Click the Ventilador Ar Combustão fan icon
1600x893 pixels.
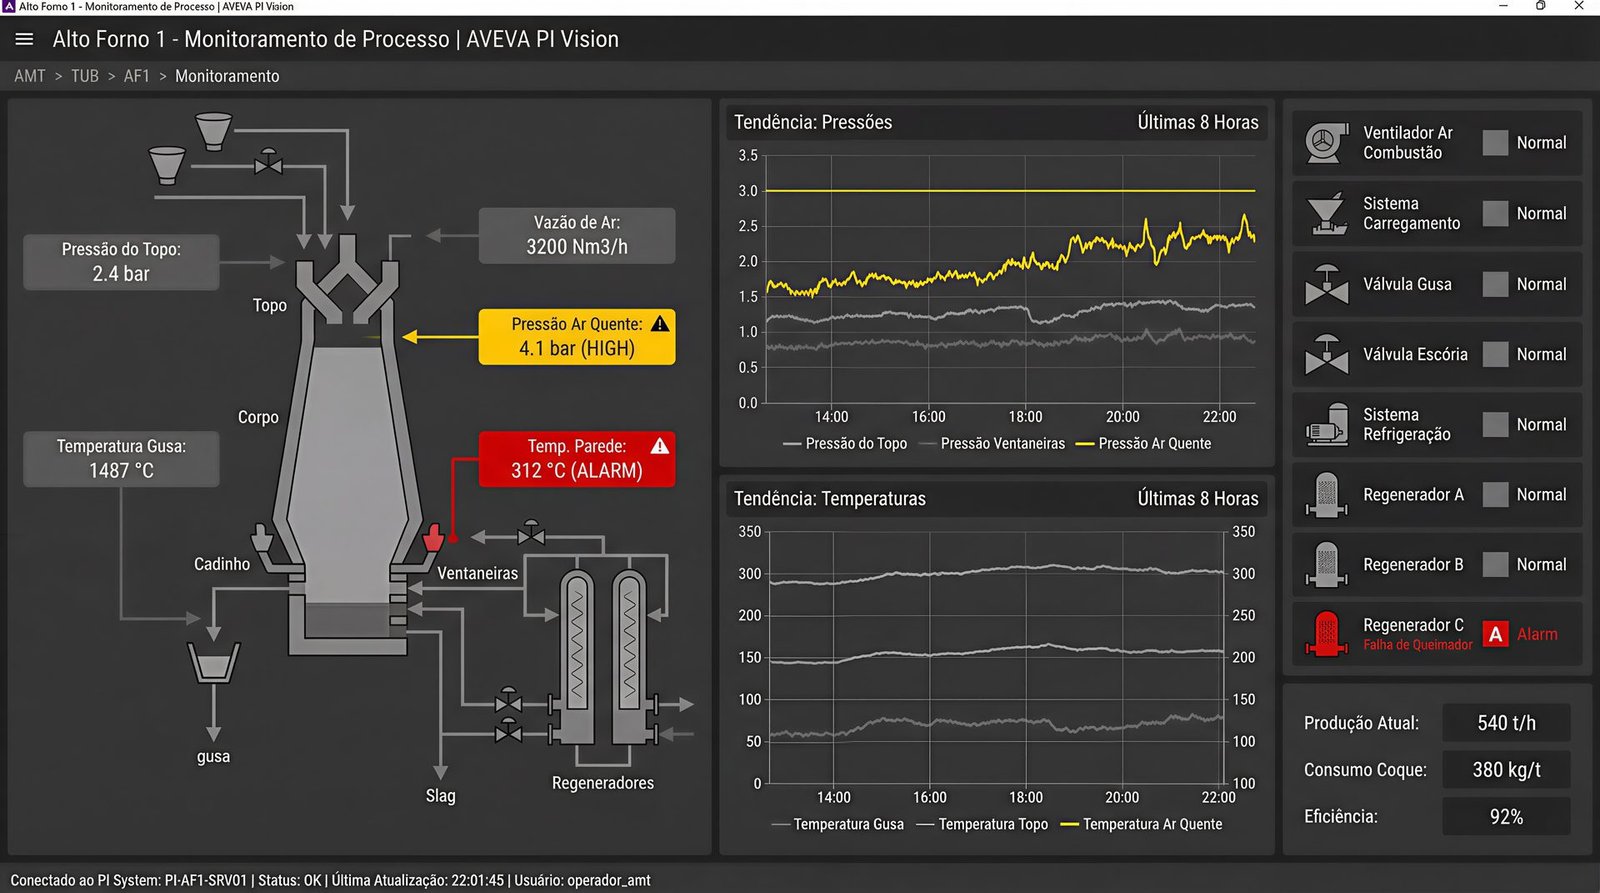point(1326,143)
